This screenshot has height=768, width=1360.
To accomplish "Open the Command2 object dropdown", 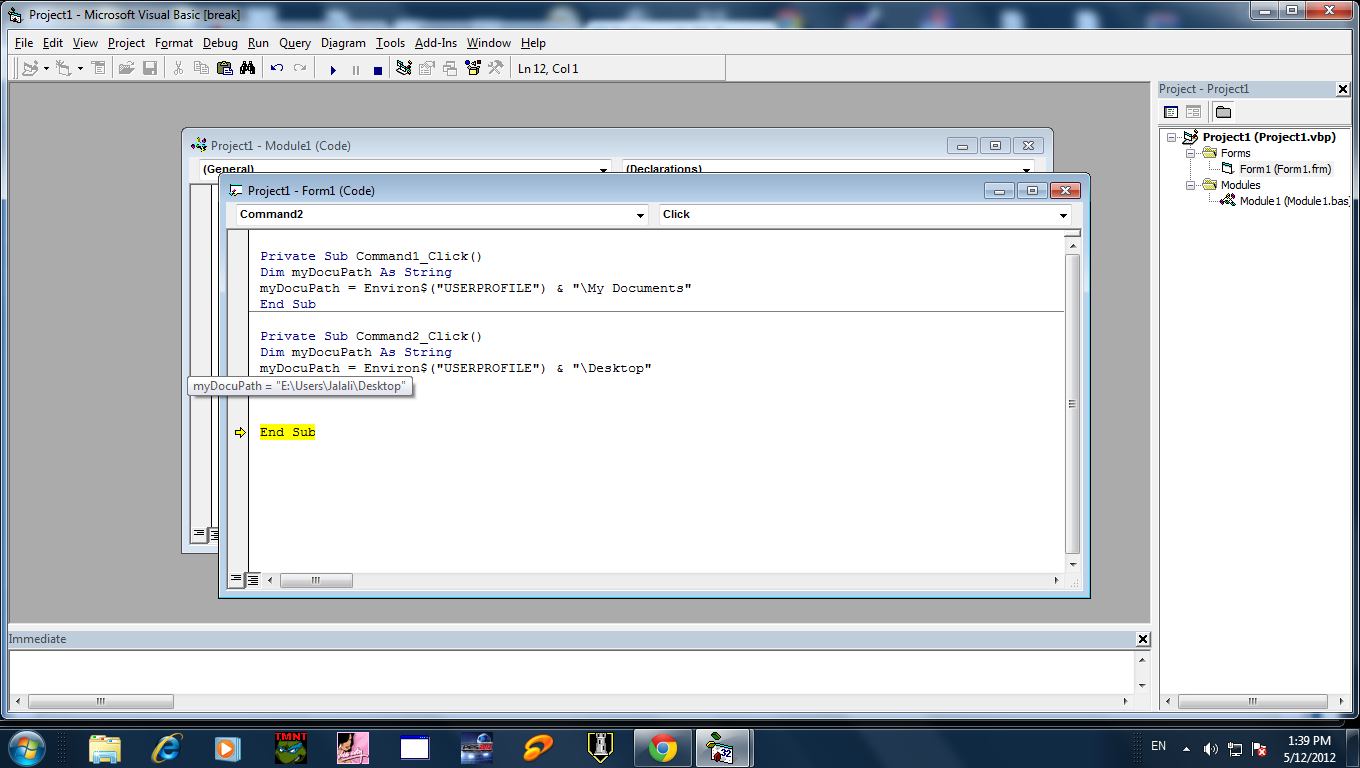I will click(x=640, y=215).
